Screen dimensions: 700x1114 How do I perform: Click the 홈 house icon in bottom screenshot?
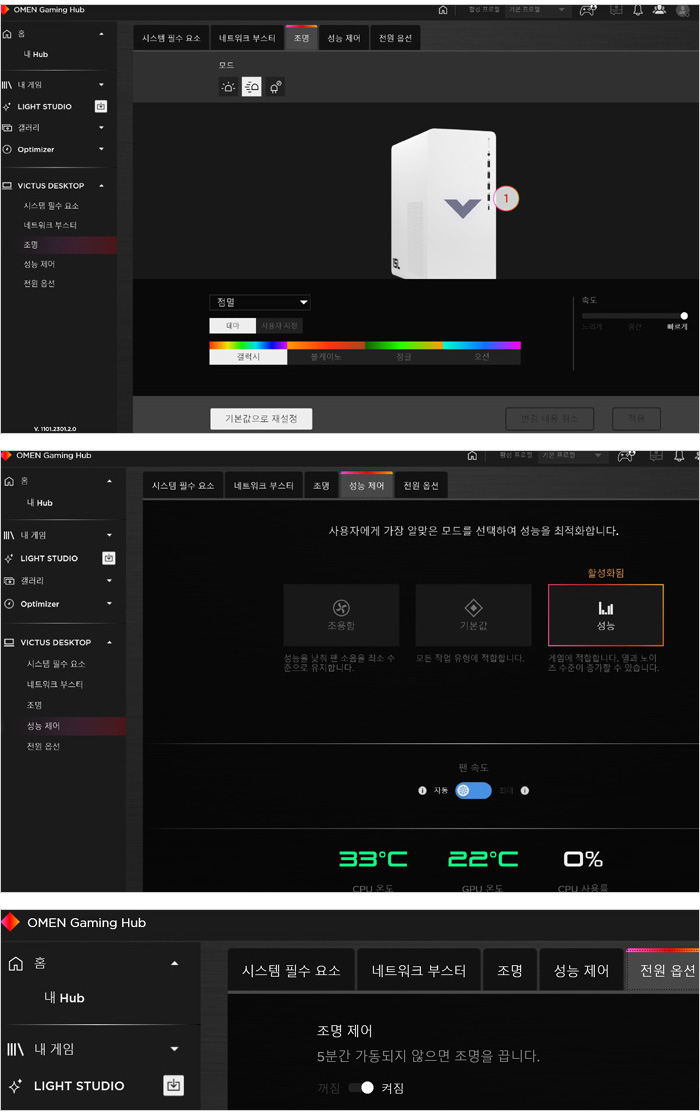pyautogui.click(x=16, y=963)
